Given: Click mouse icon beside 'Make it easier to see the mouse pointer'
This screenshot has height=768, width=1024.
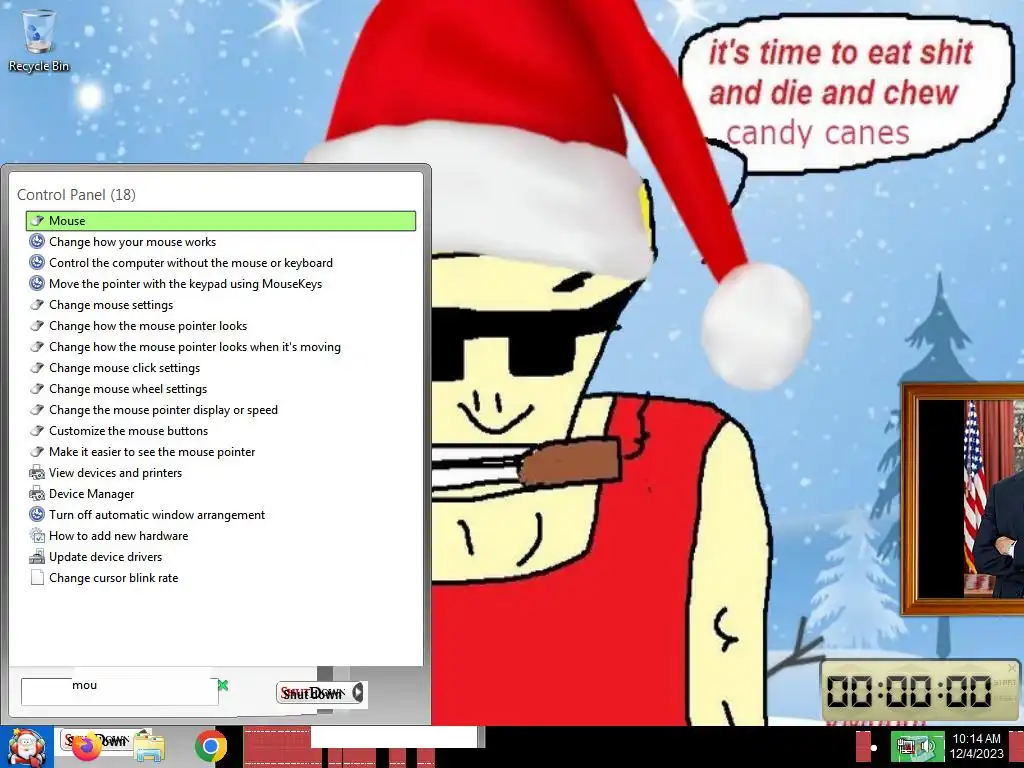Looking at the screenshot, I should [37, 452].
